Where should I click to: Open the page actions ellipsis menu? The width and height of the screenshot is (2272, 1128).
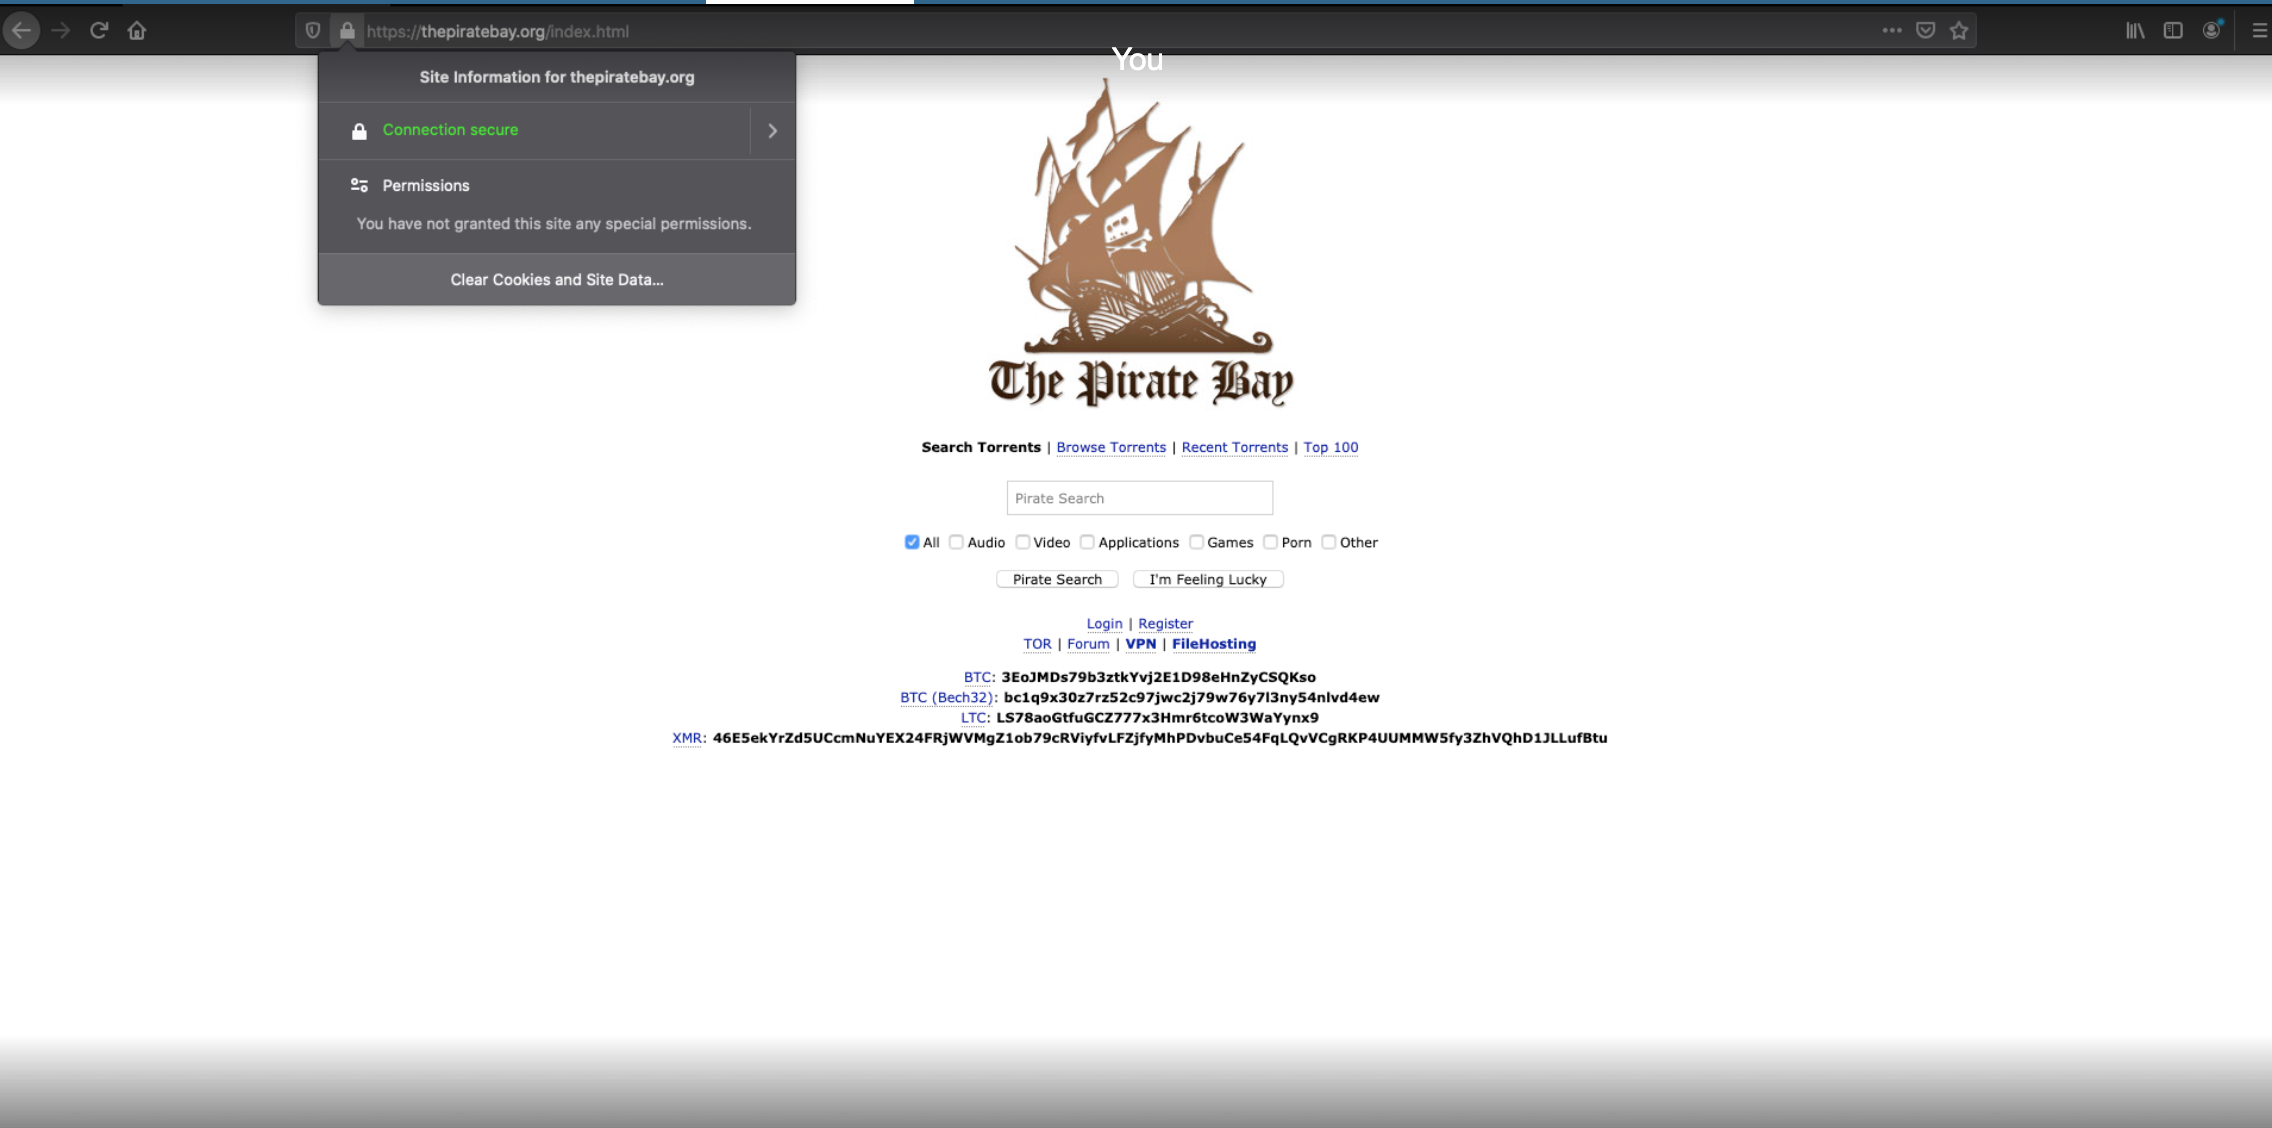click(1892, 30)
